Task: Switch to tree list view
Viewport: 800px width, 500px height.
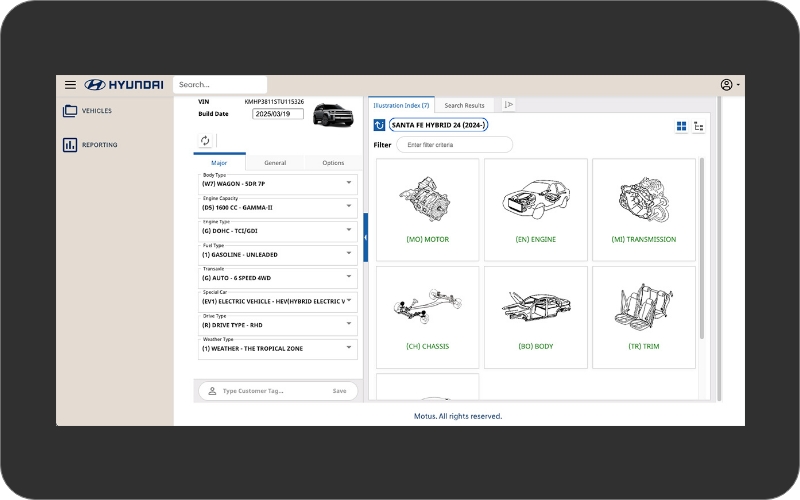Action: click(x=698, y=126)
